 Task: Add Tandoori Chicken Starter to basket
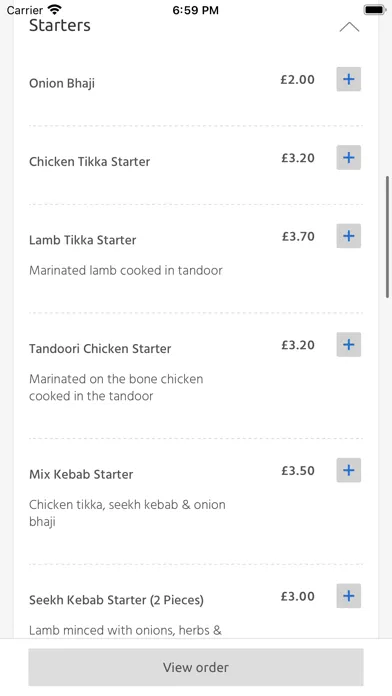[x=348, y=345]
